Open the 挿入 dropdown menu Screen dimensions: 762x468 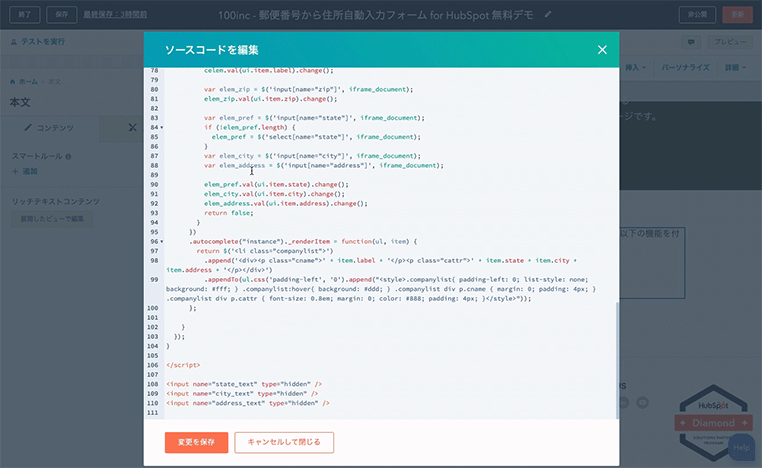point(635,68)
